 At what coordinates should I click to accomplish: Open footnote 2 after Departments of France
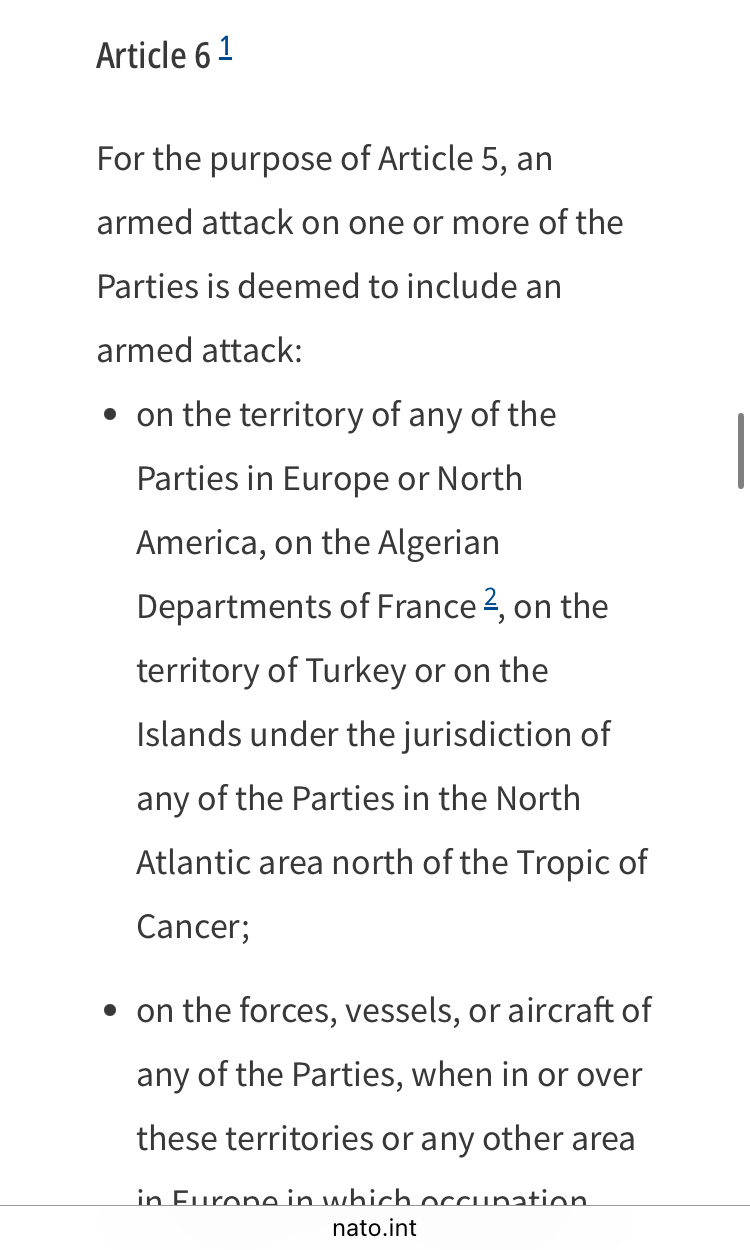click(490, 599)
